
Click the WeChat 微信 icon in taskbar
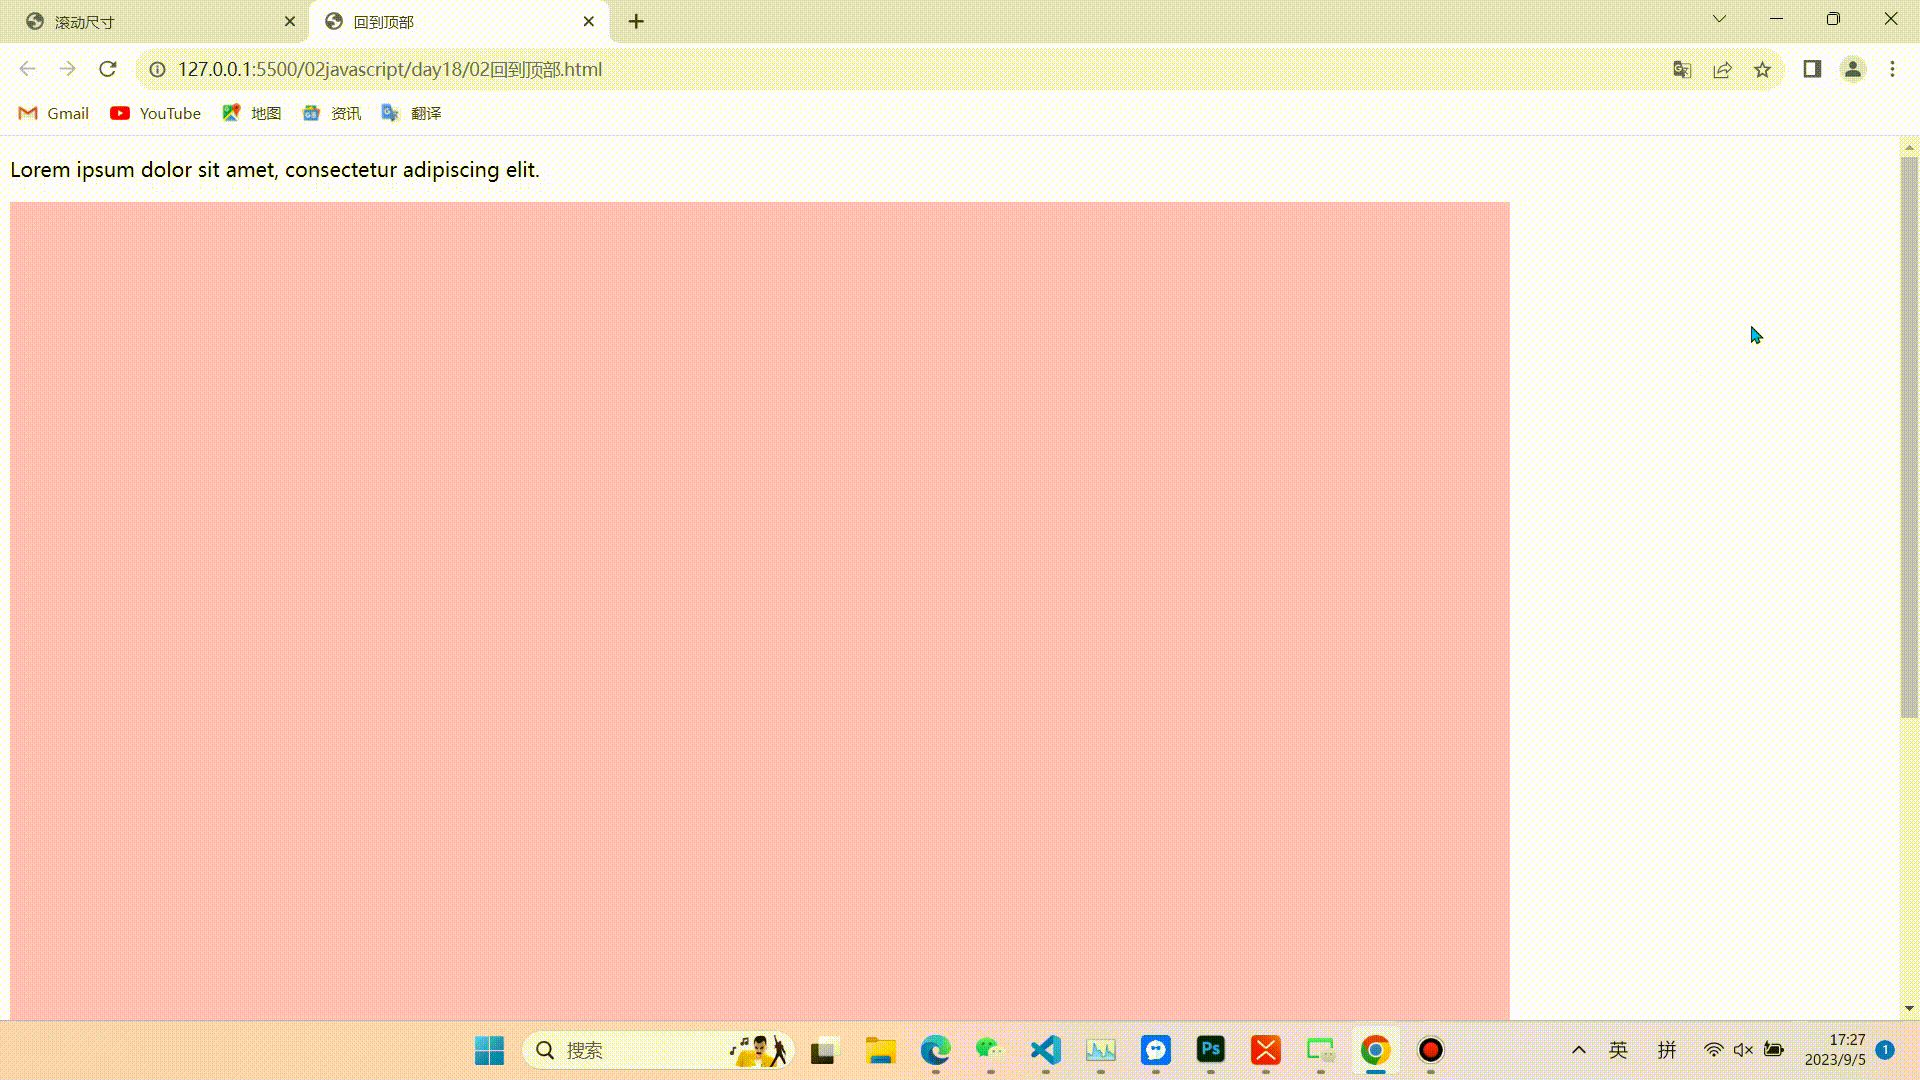coord(990,1050)
